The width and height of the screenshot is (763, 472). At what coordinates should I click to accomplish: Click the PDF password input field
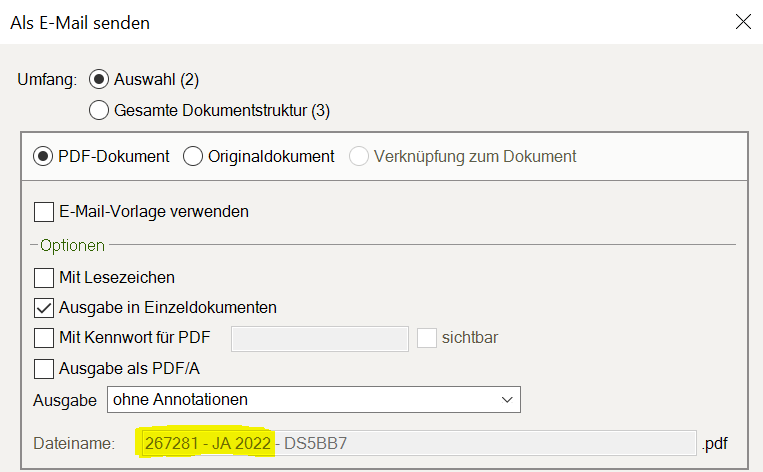pos(320,339)
